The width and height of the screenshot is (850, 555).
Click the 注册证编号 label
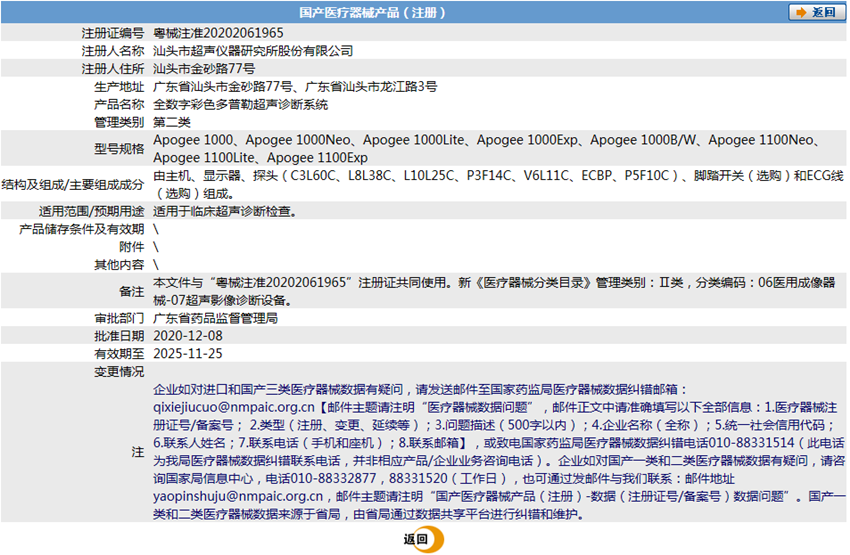pos(113,33)
